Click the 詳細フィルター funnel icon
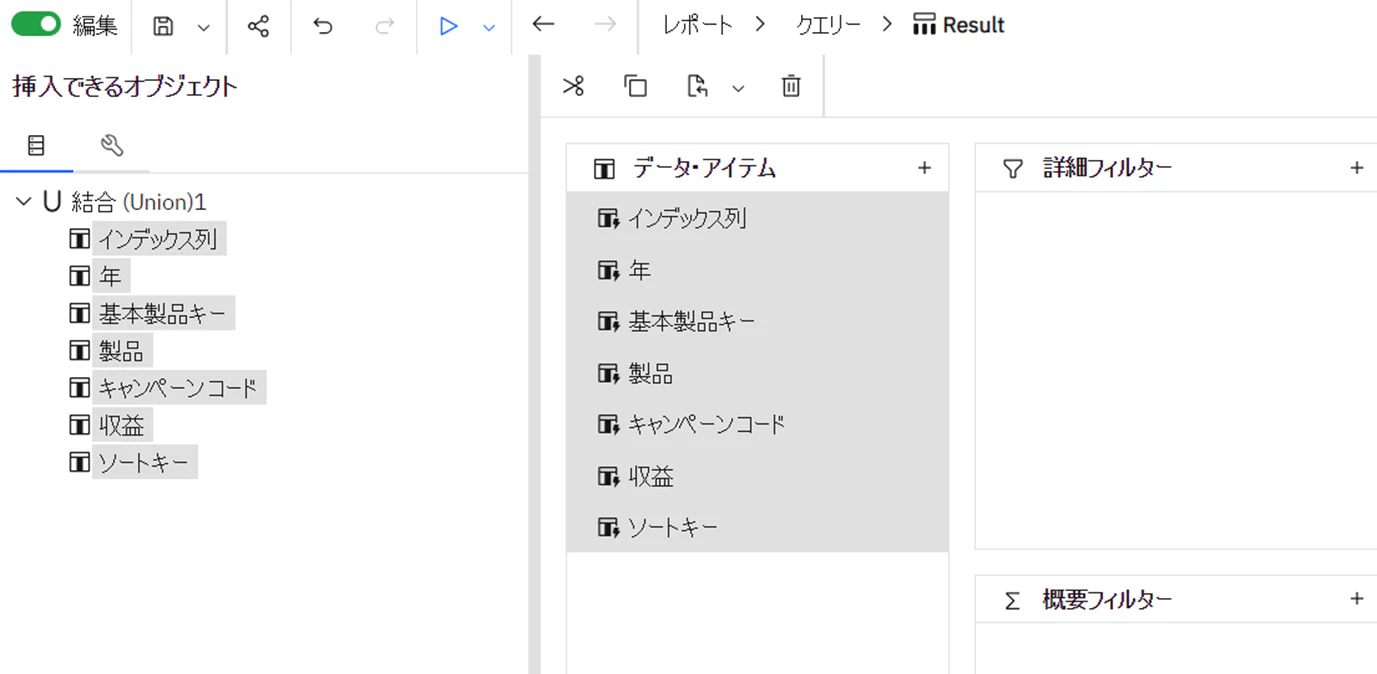This screenshot has height=674, width=1377. point(1013,169)
